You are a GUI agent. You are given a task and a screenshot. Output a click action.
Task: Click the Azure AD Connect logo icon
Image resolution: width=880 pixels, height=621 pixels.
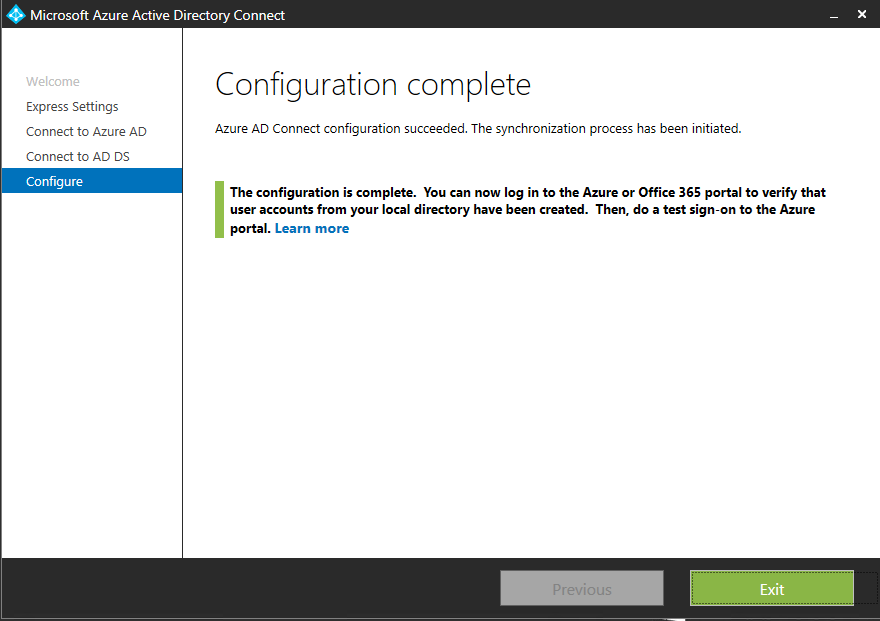point(16,15)
